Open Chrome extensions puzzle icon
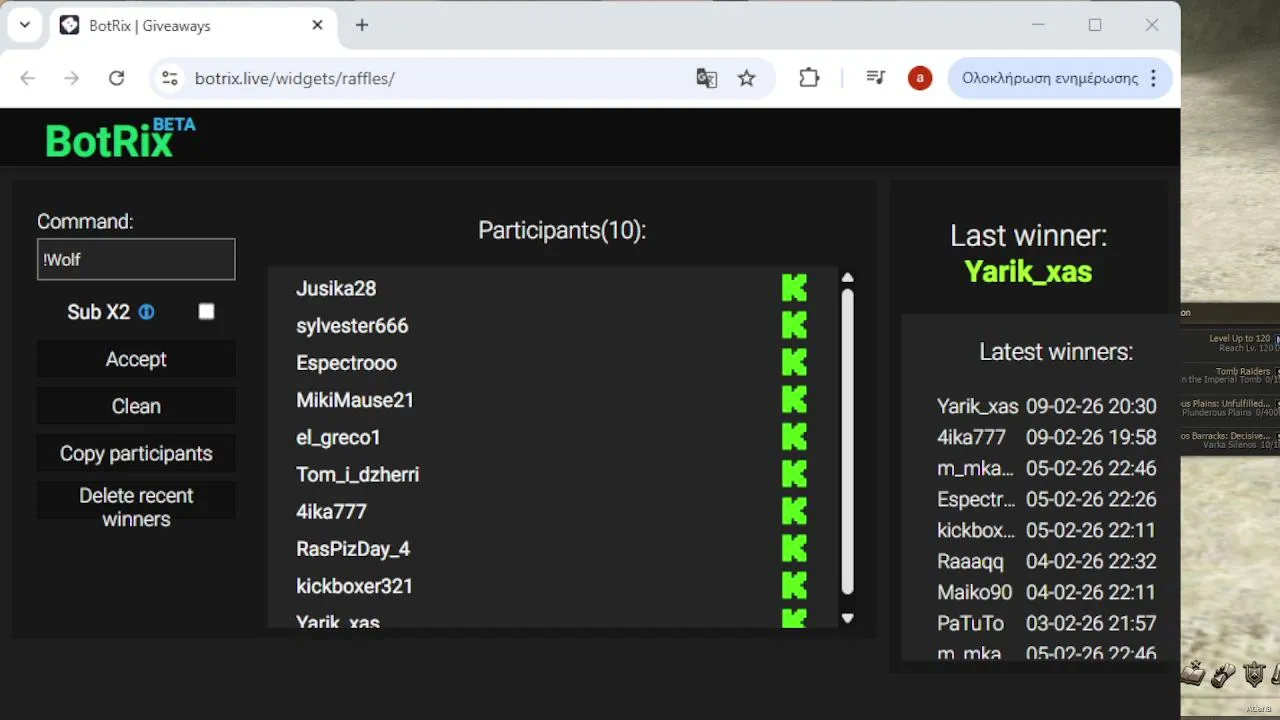1280x720 pixels. click(809, 78)
